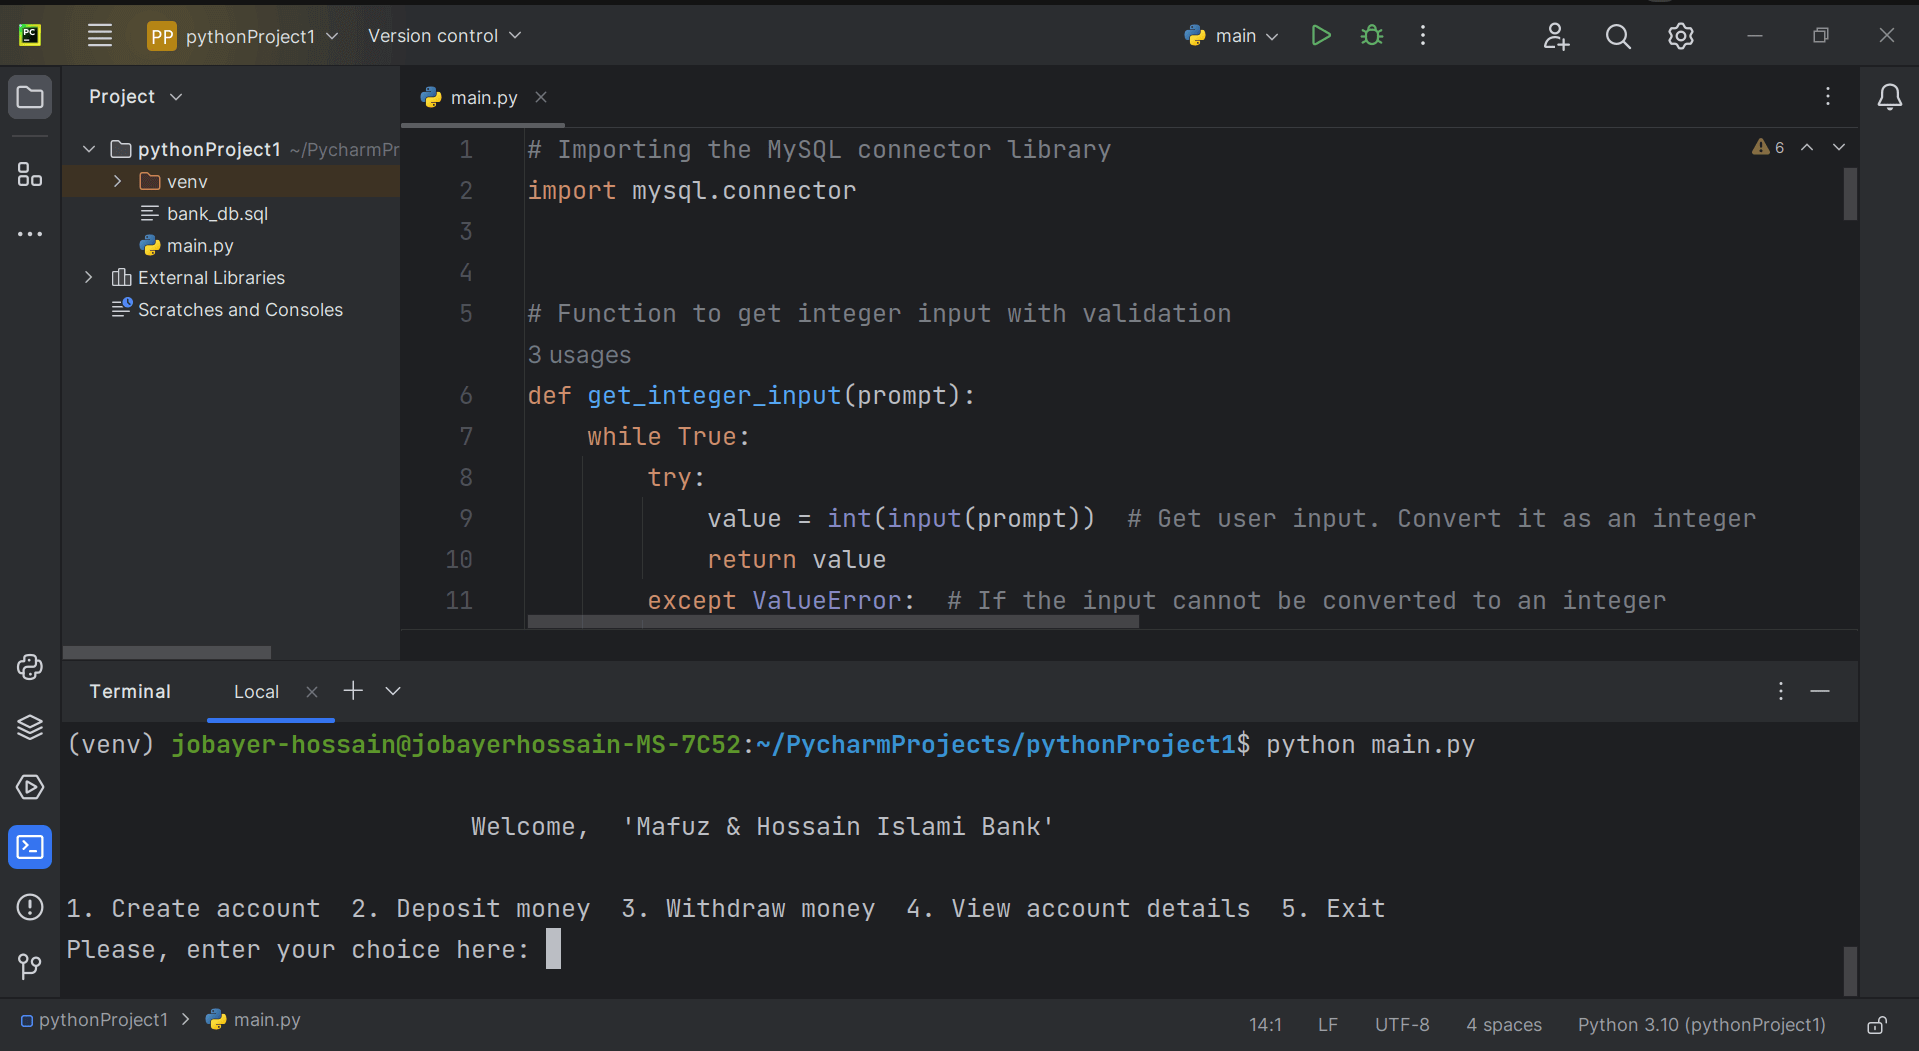Click the project tree horizontal scrollbar

point(167,652)
